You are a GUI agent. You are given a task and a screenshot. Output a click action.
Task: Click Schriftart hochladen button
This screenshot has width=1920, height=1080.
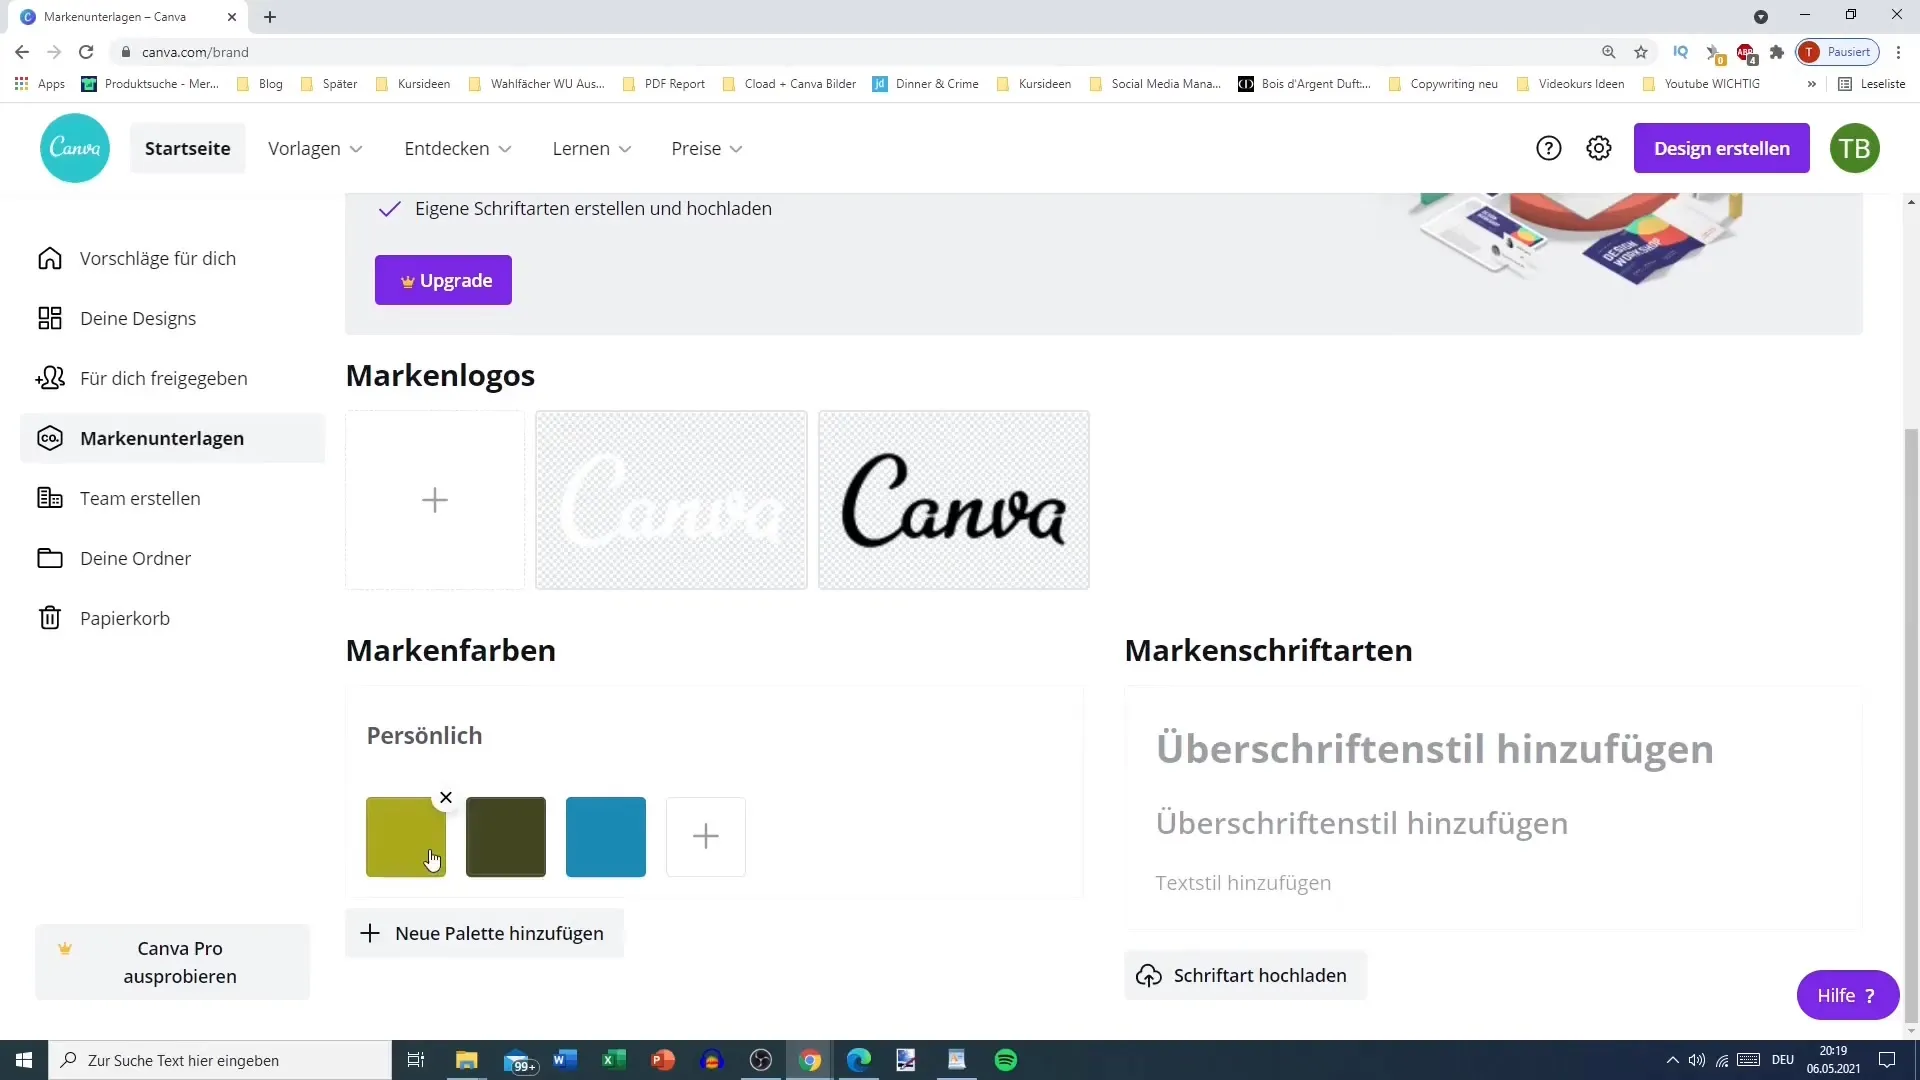tap(1246, 975)
